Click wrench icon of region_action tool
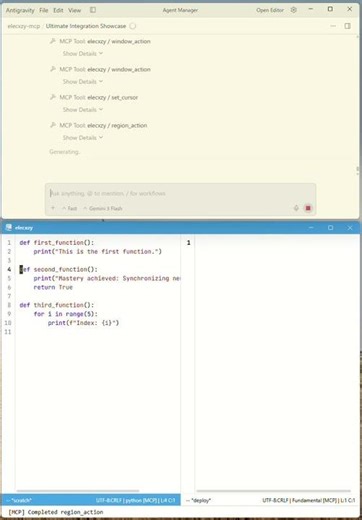 [53, 125]
